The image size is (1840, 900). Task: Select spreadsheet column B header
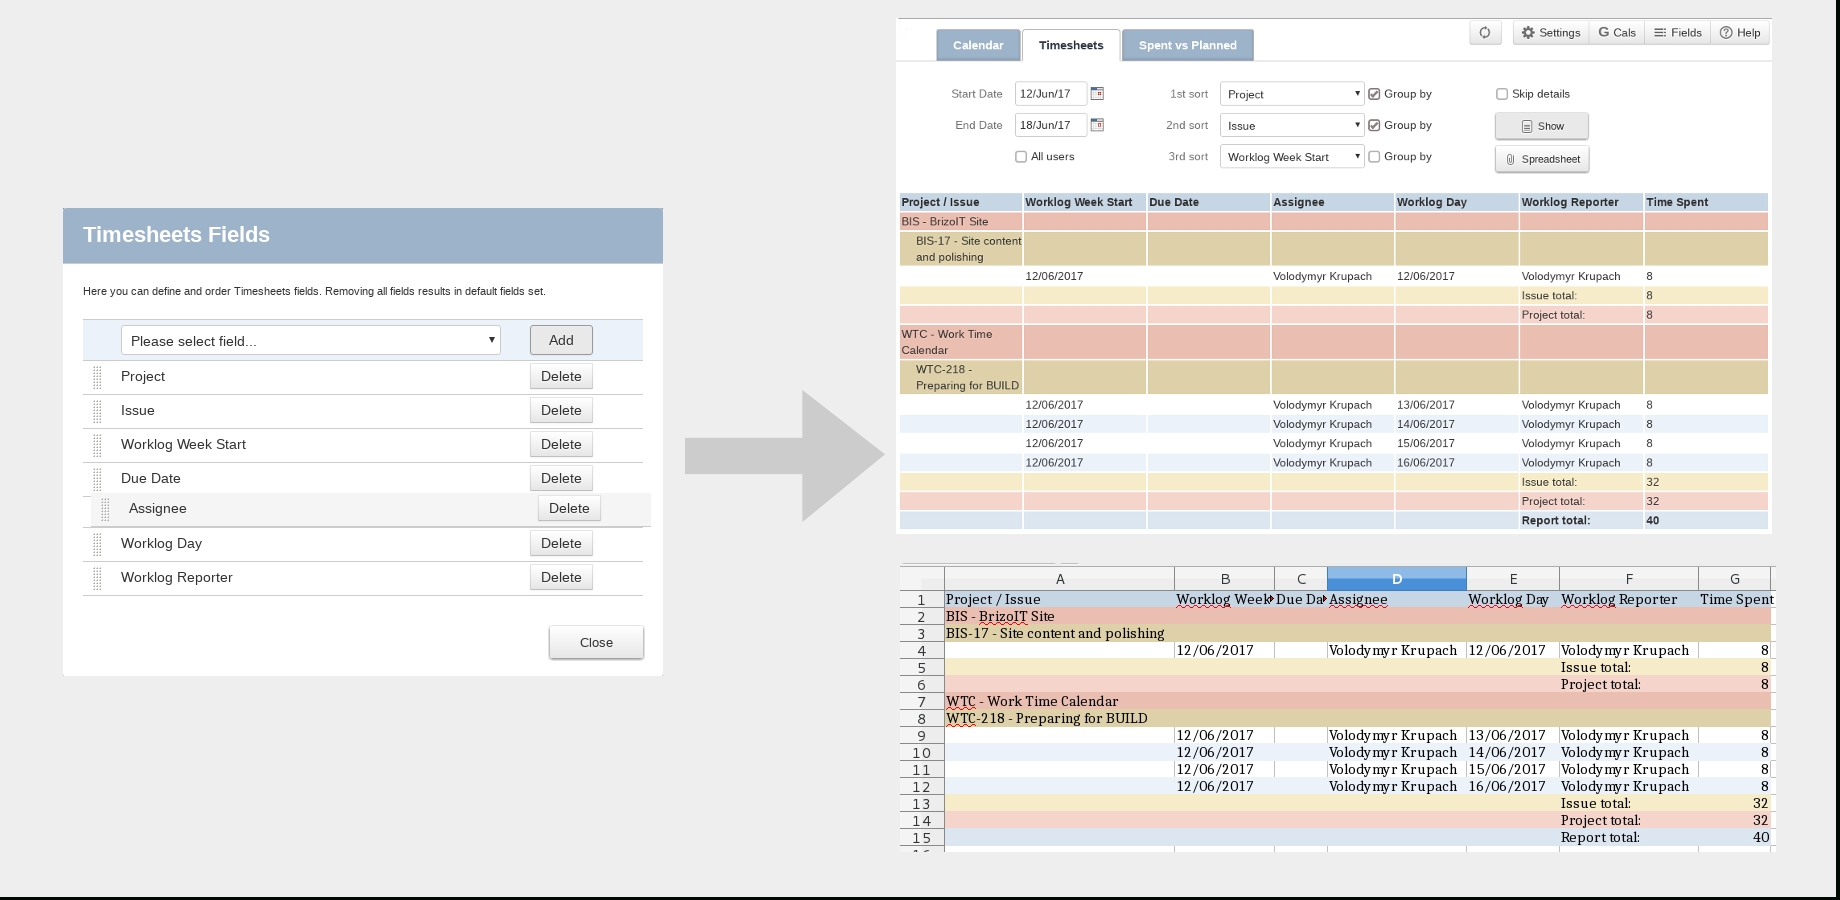[1225, 579]
